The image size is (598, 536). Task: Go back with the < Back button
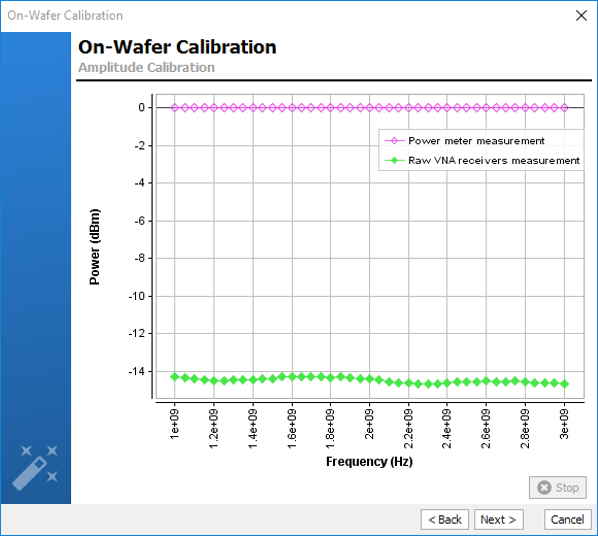coord(445,520)
